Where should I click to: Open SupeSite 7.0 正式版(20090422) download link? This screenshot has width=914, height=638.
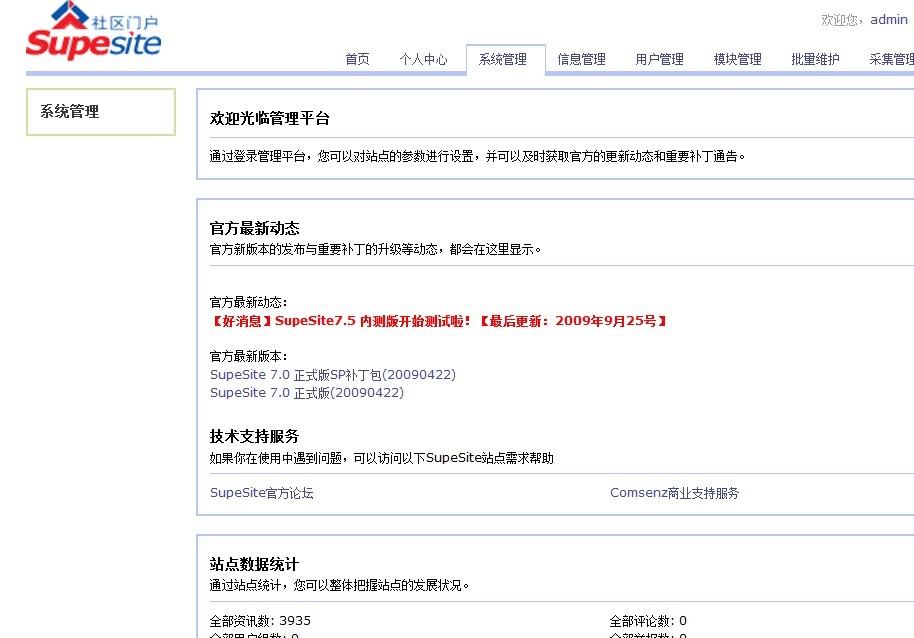coord(307,393)
